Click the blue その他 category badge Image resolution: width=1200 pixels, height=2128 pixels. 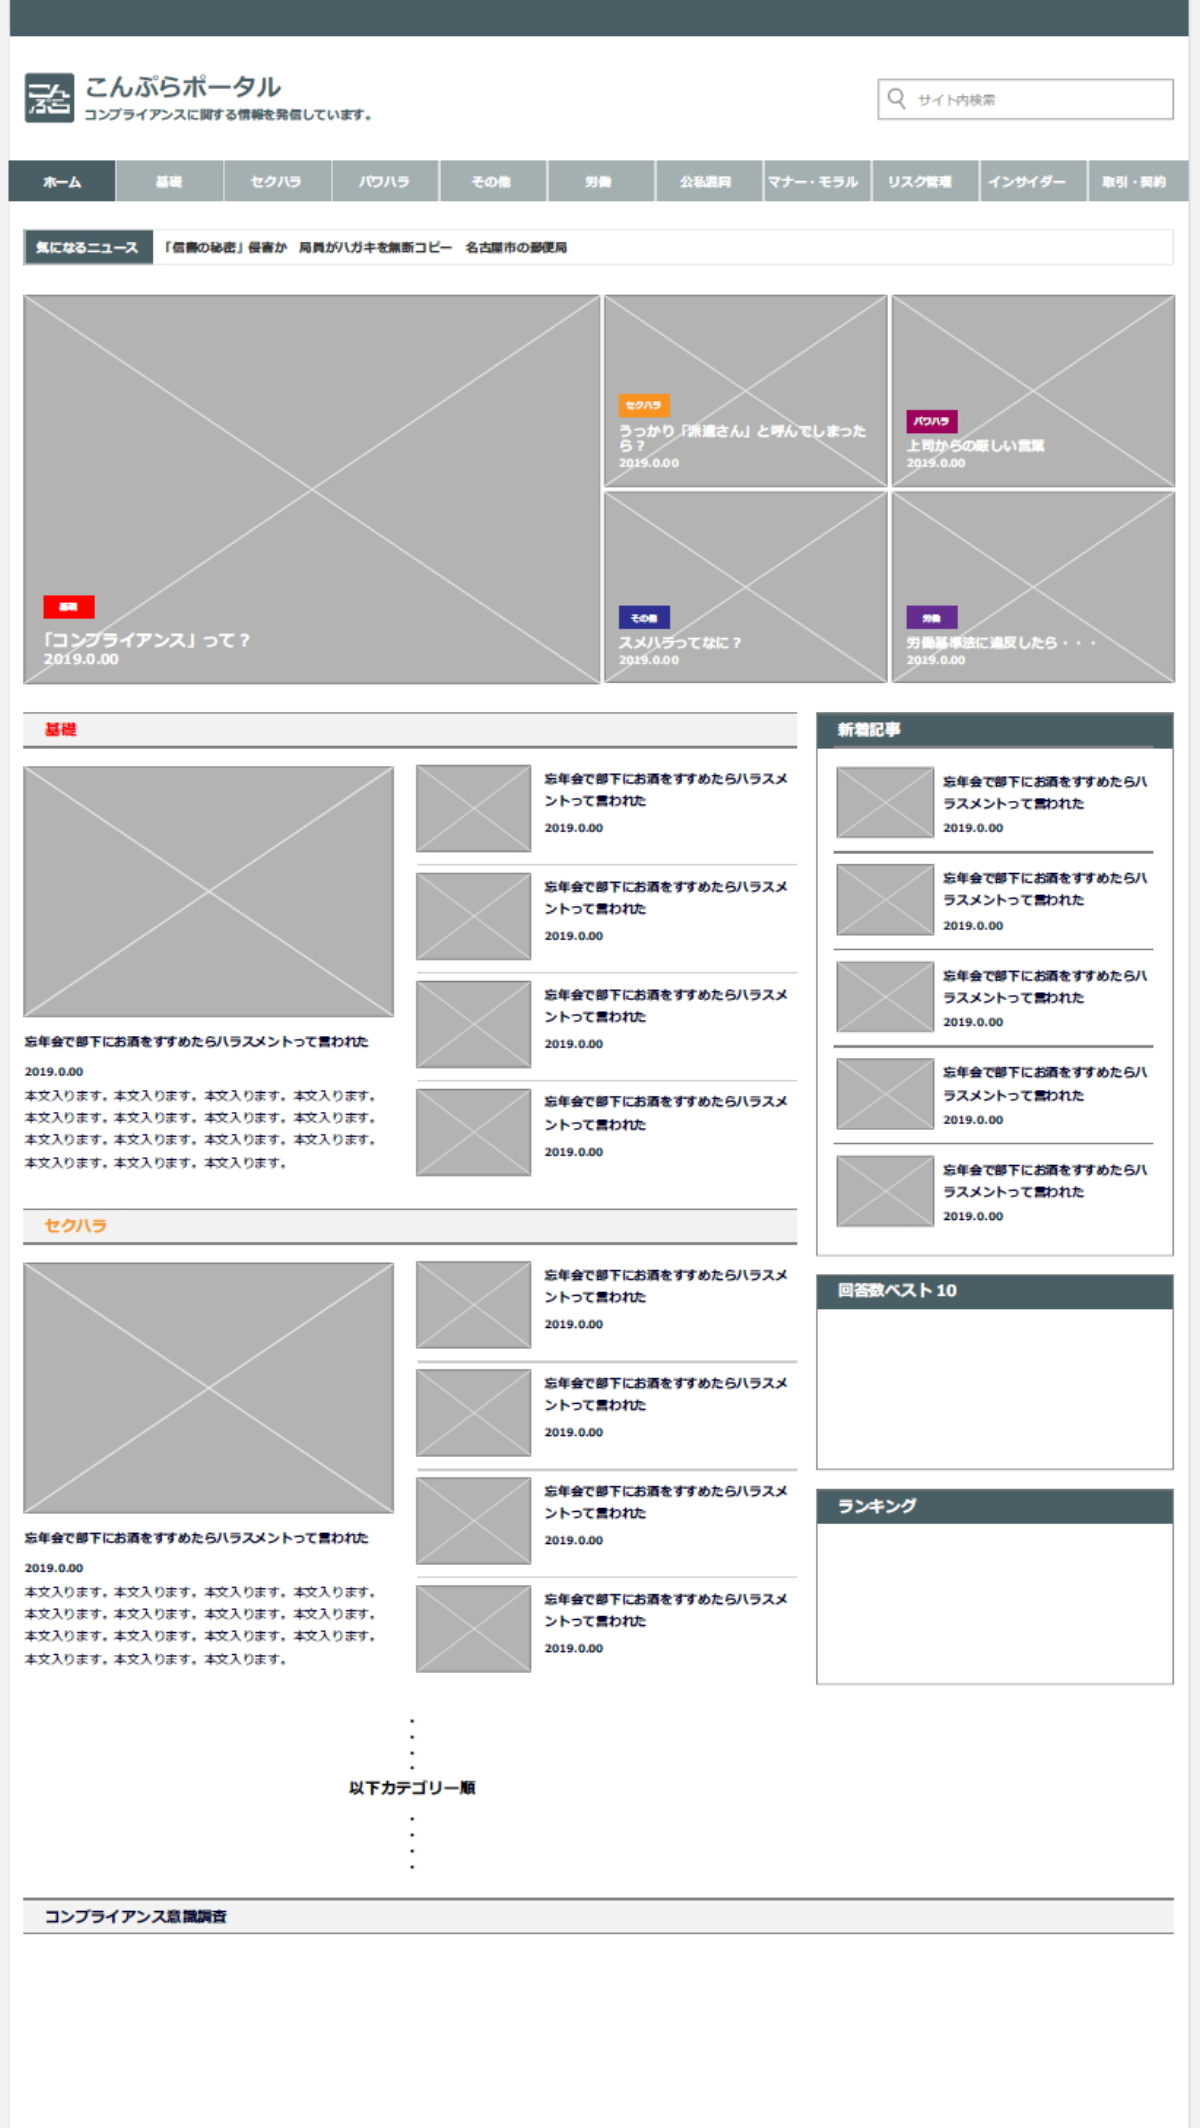pos(643,617)
